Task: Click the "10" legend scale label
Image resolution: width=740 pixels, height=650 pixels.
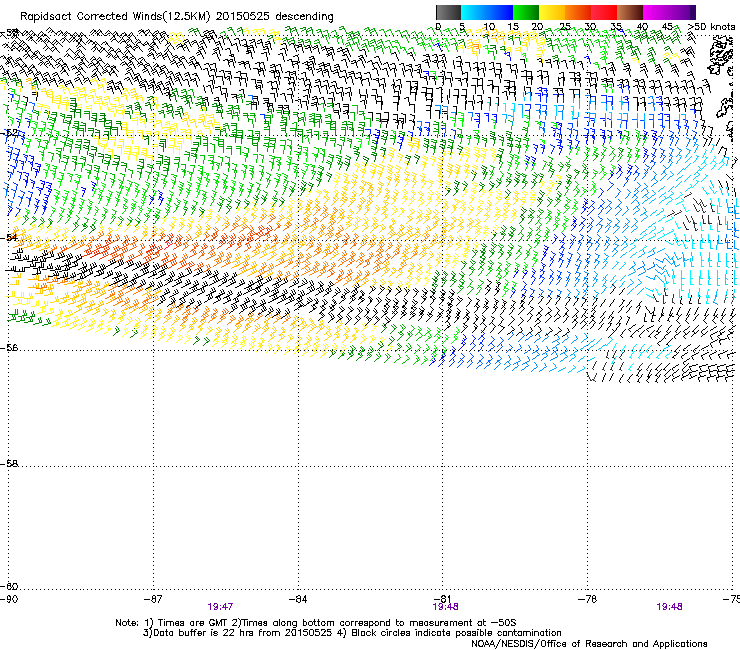Action: click(489, 27)
